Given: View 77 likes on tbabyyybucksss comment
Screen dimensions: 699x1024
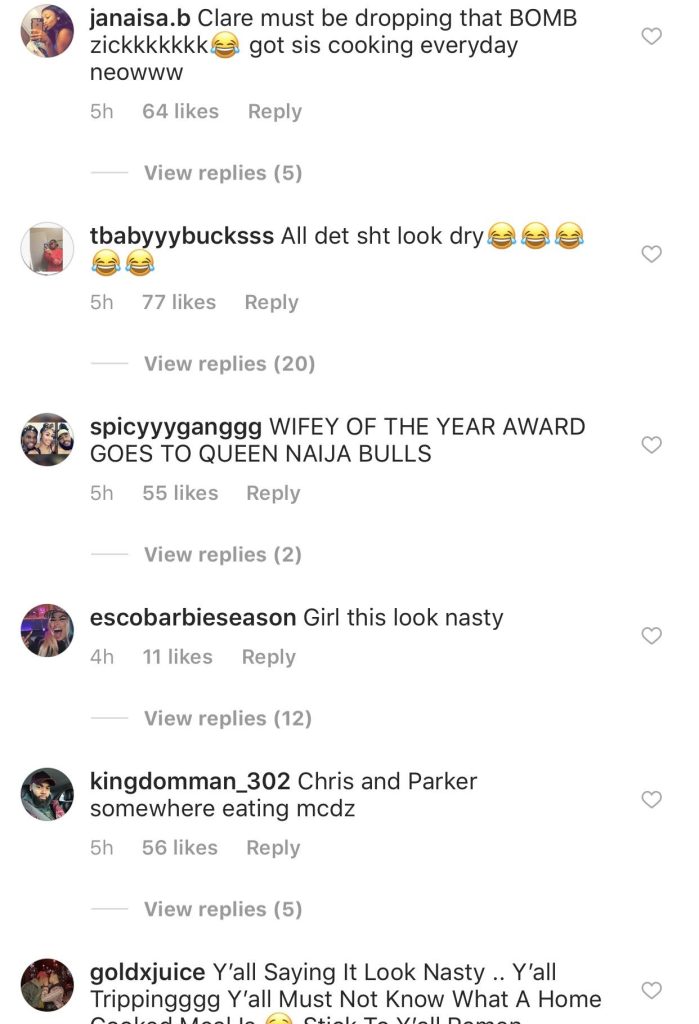Looking at the screenshot, I should (179, 302).
